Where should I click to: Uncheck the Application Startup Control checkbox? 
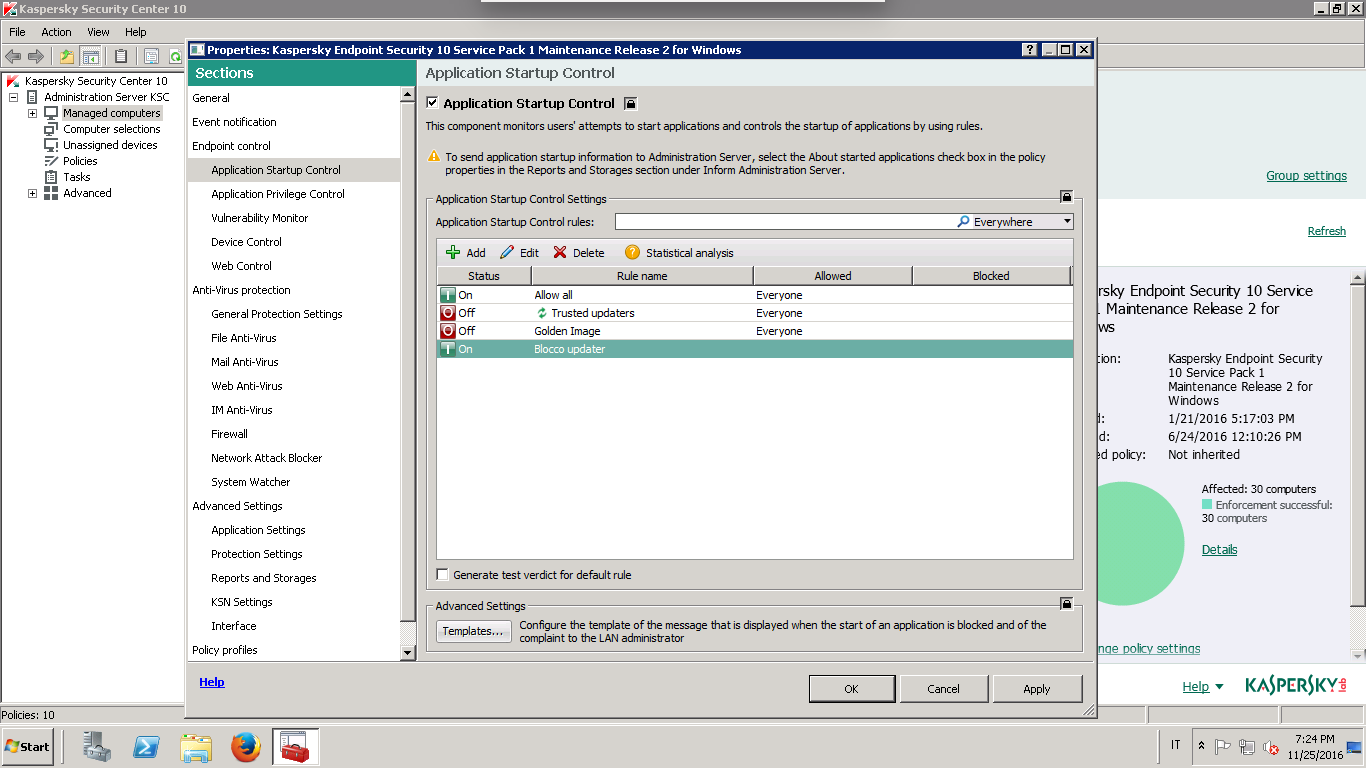click(432, 103)
